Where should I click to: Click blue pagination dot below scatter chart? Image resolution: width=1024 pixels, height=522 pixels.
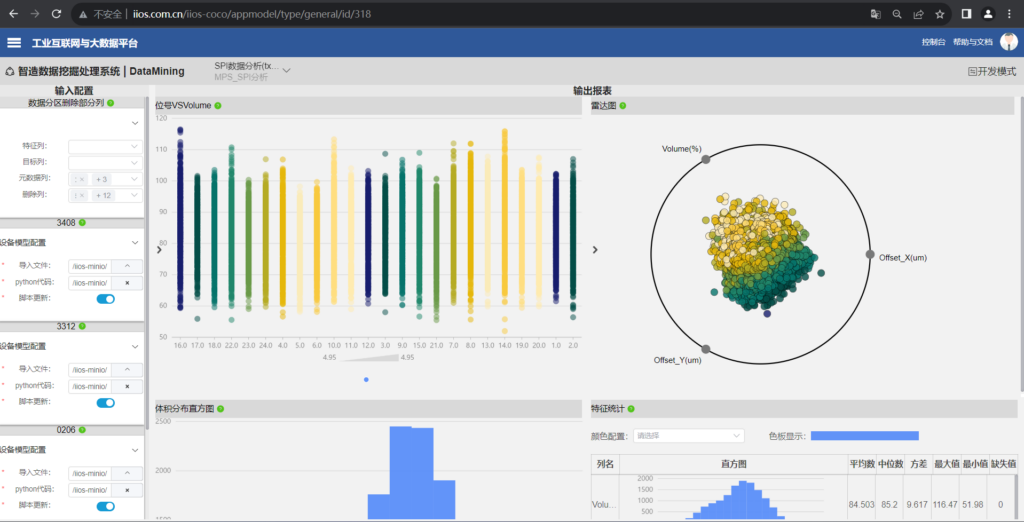coord(366,380)
